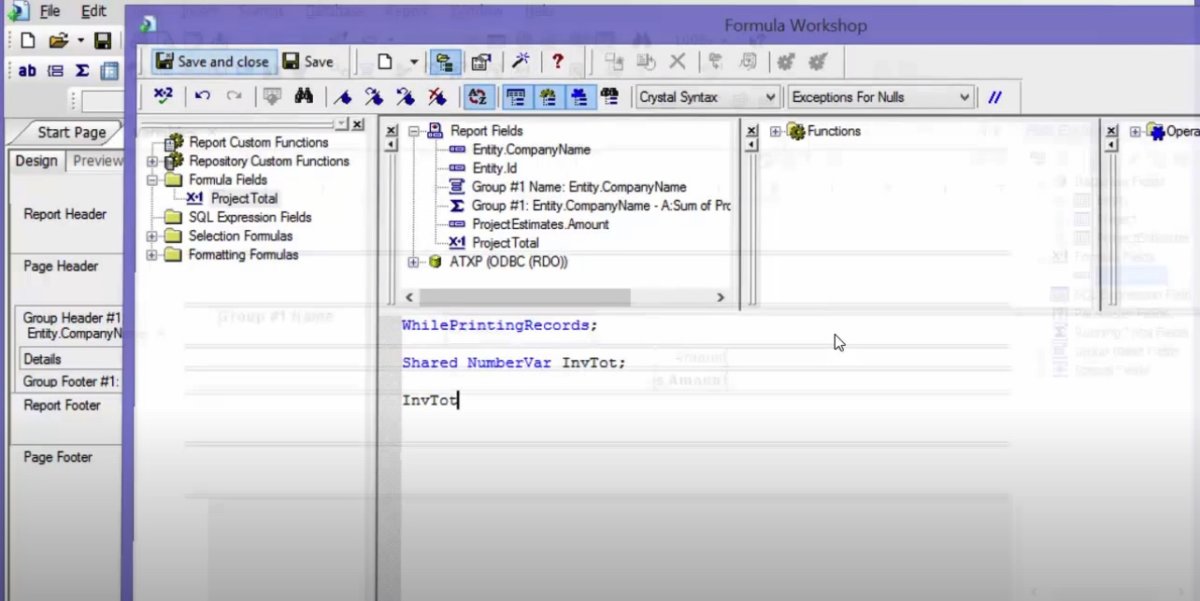This screenshot has height=601, width=1200.
Task: Click the Formula Expert wand icon
Action: pyautogui.click(x=520, y=62)
